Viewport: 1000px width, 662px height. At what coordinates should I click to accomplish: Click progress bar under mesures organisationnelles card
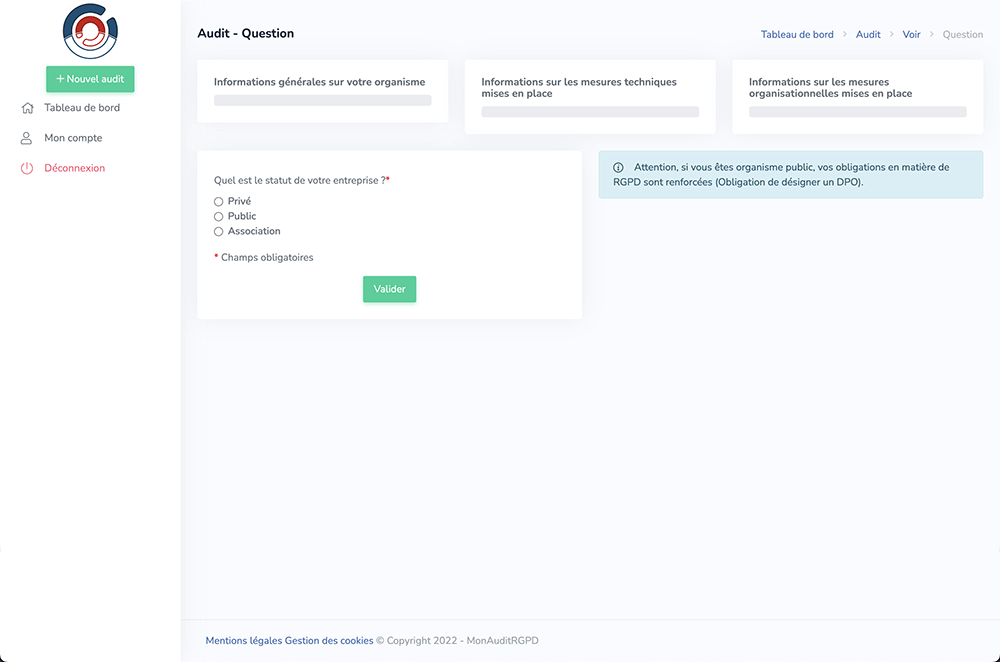point(857,112)
